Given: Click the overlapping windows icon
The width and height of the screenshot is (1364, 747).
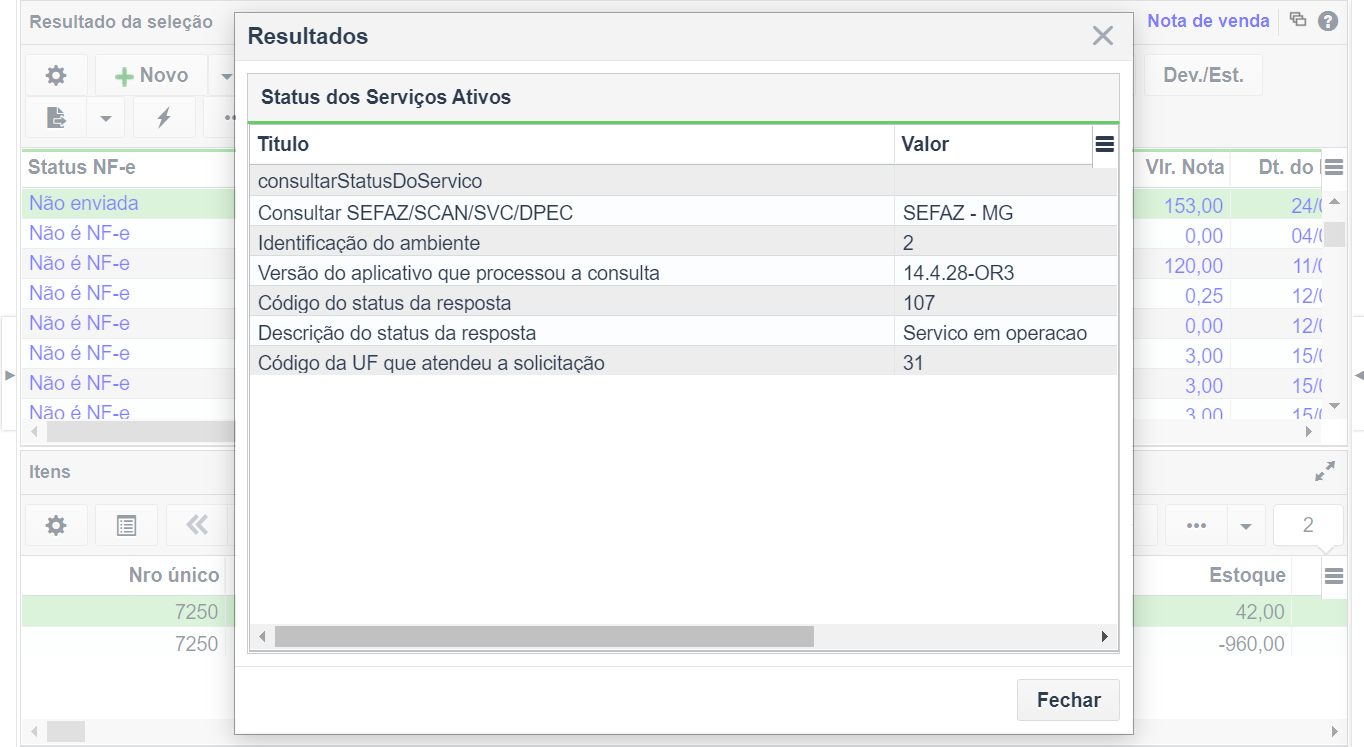Looking at the screenshot, I should pyautogui.click(x=1298, y=20).
